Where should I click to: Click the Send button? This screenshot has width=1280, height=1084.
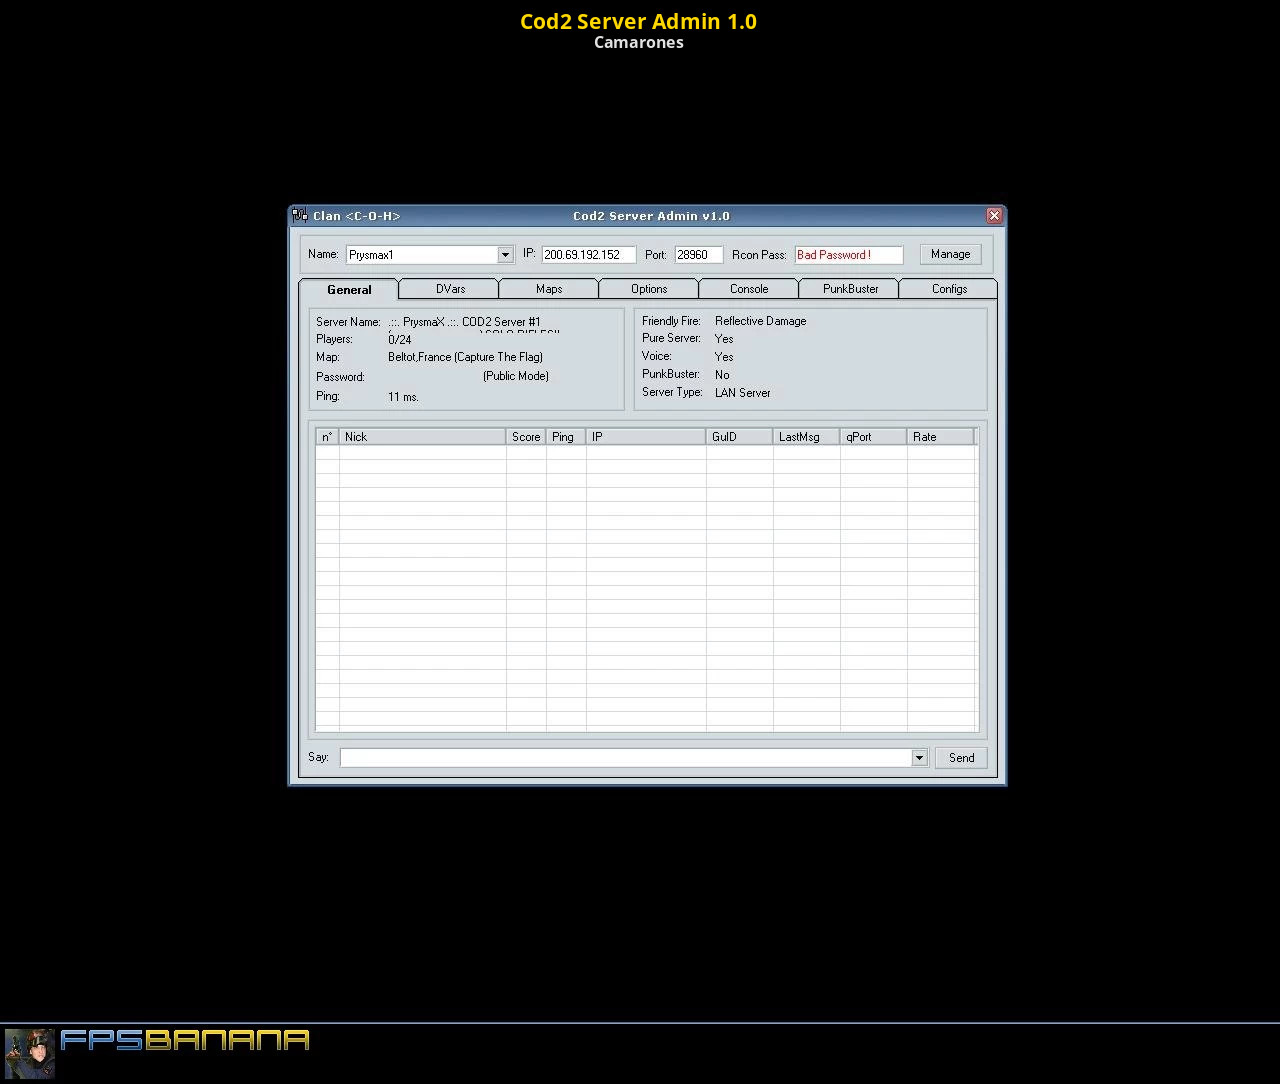coord(961,758)
